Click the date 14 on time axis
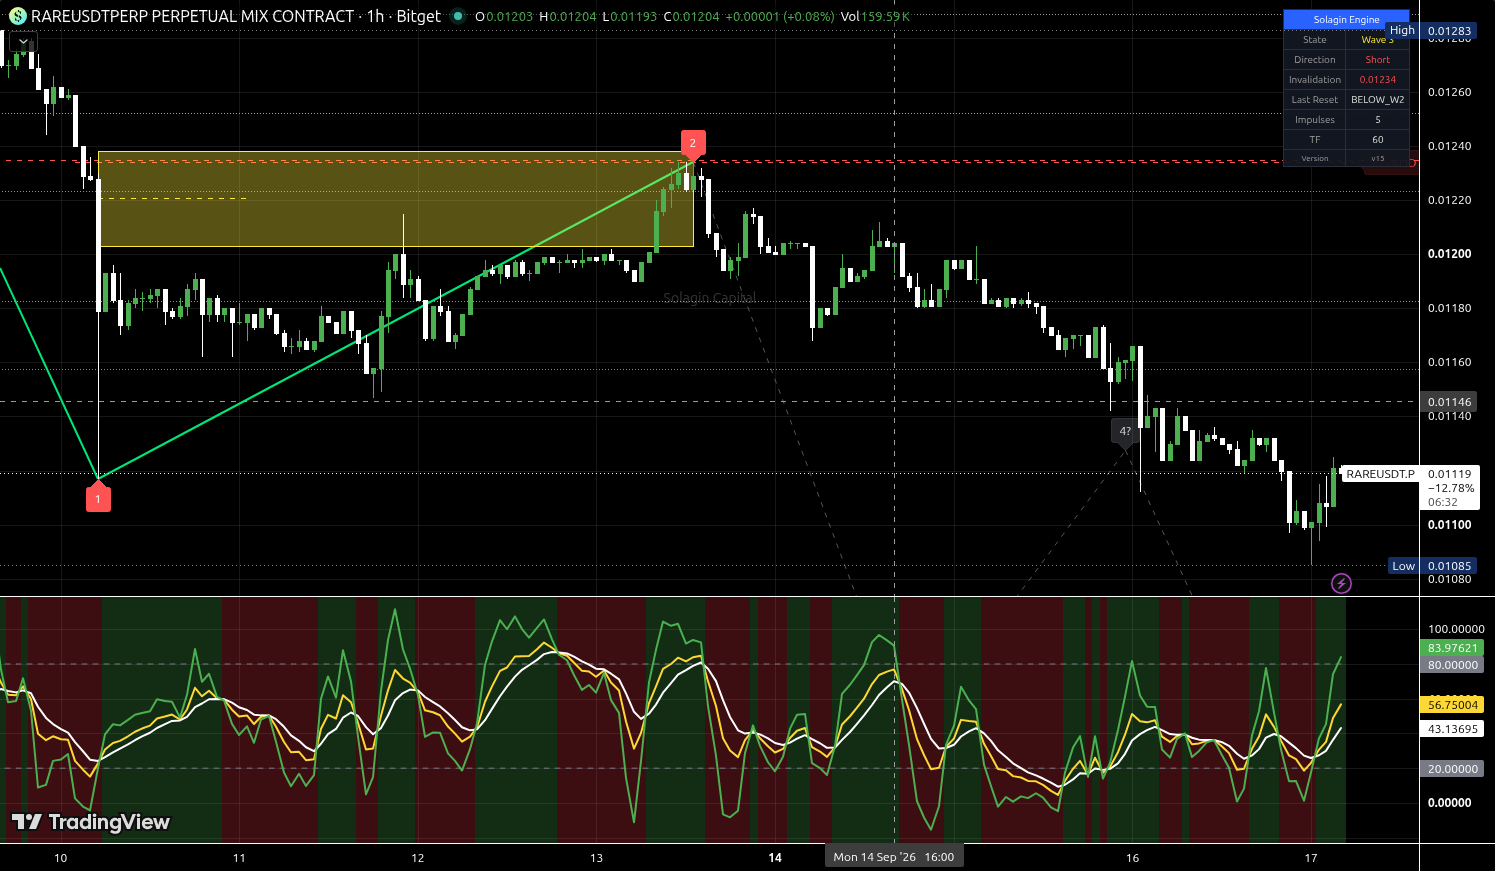 coord(775,857)
